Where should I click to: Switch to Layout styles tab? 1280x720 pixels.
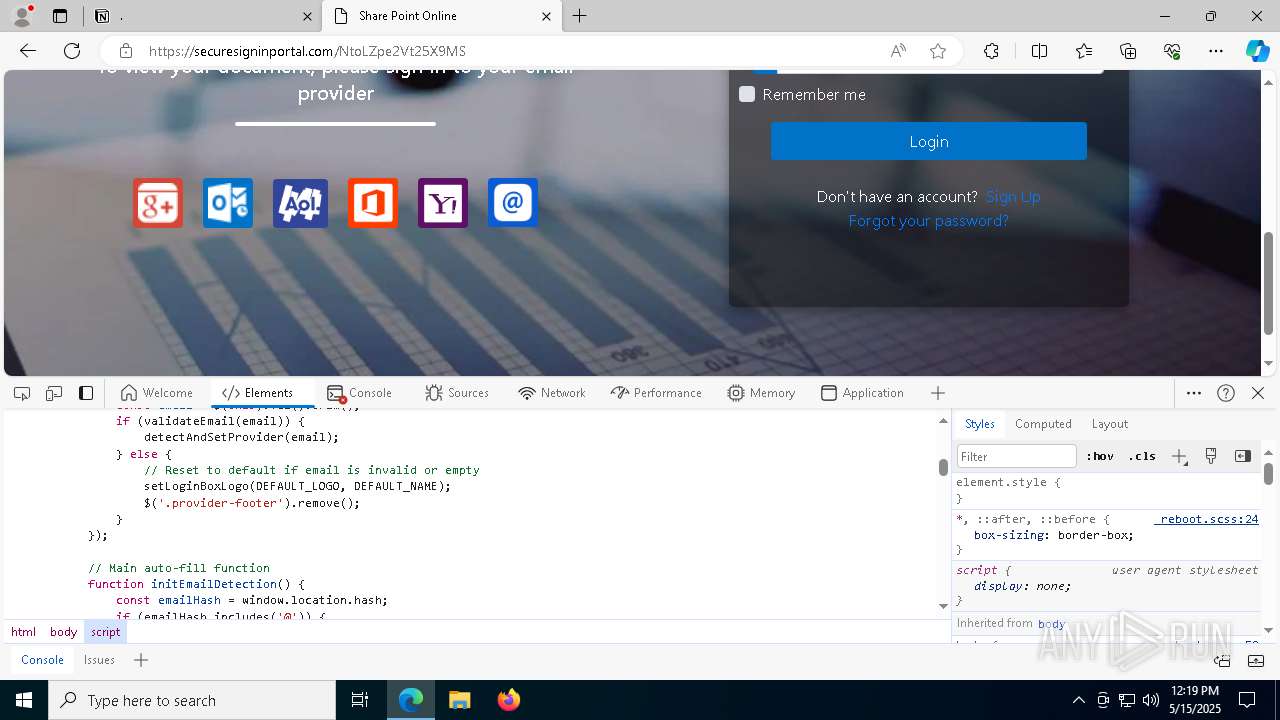1110,424
